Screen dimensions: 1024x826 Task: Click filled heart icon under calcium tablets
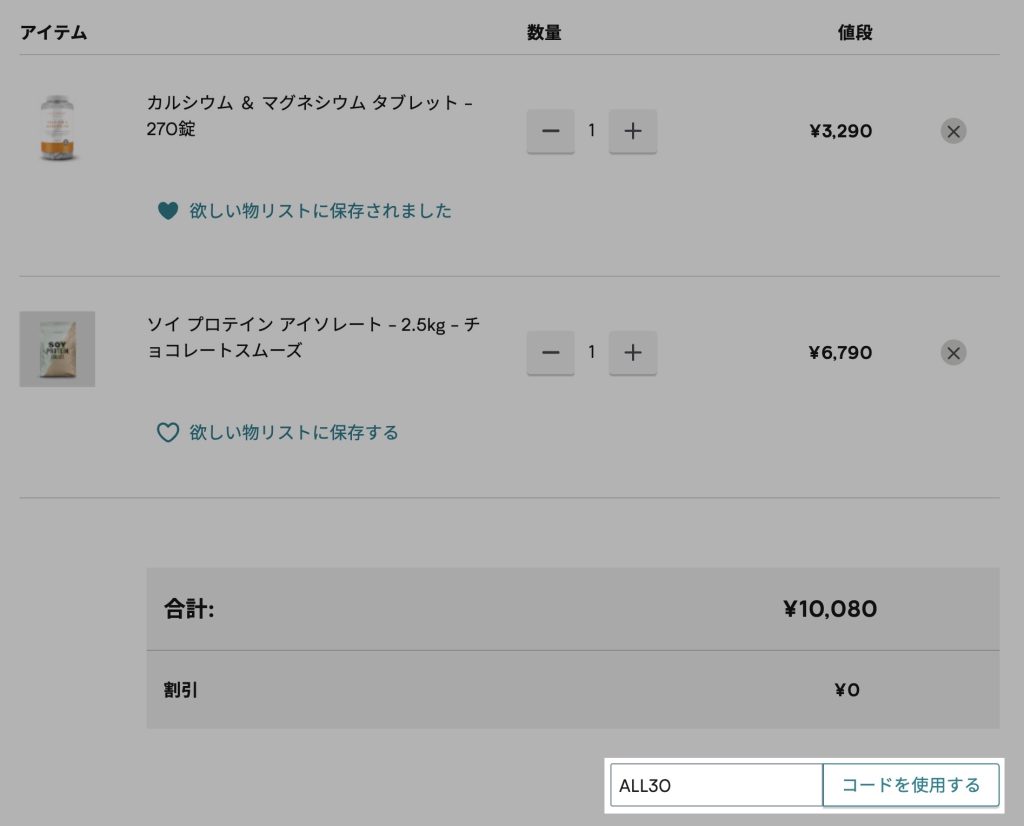click(168, 211)
